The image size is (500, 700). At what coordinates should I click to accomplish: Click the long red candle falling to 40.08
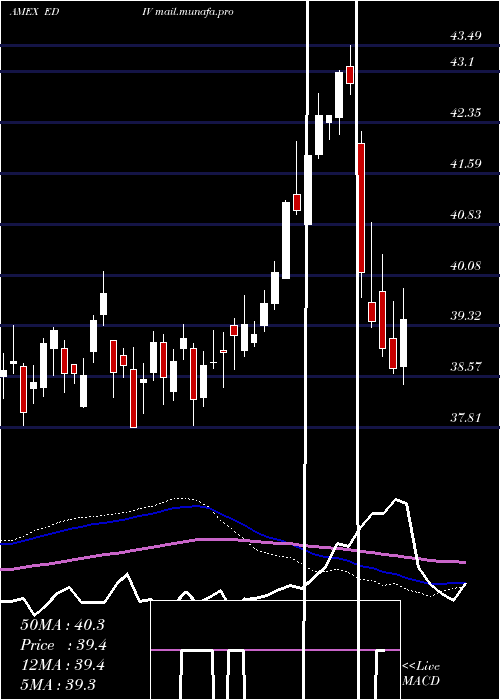[x=361, y=208]
